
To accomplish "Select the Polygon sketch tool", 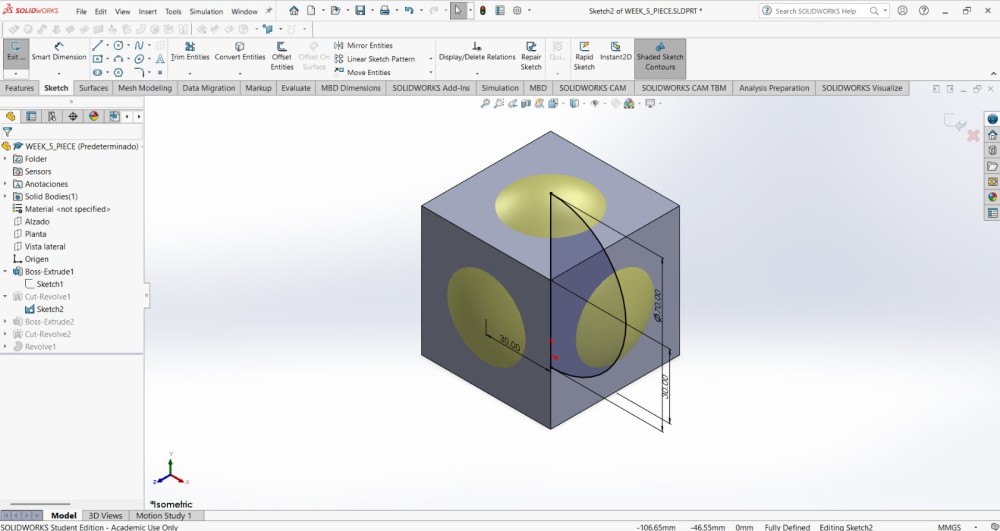I will point(118,72).
